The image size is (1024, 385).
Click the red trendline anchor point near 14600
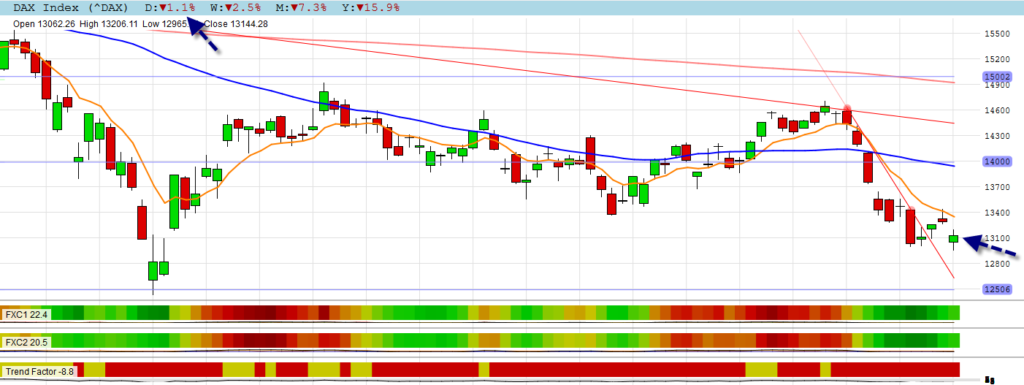847,108
